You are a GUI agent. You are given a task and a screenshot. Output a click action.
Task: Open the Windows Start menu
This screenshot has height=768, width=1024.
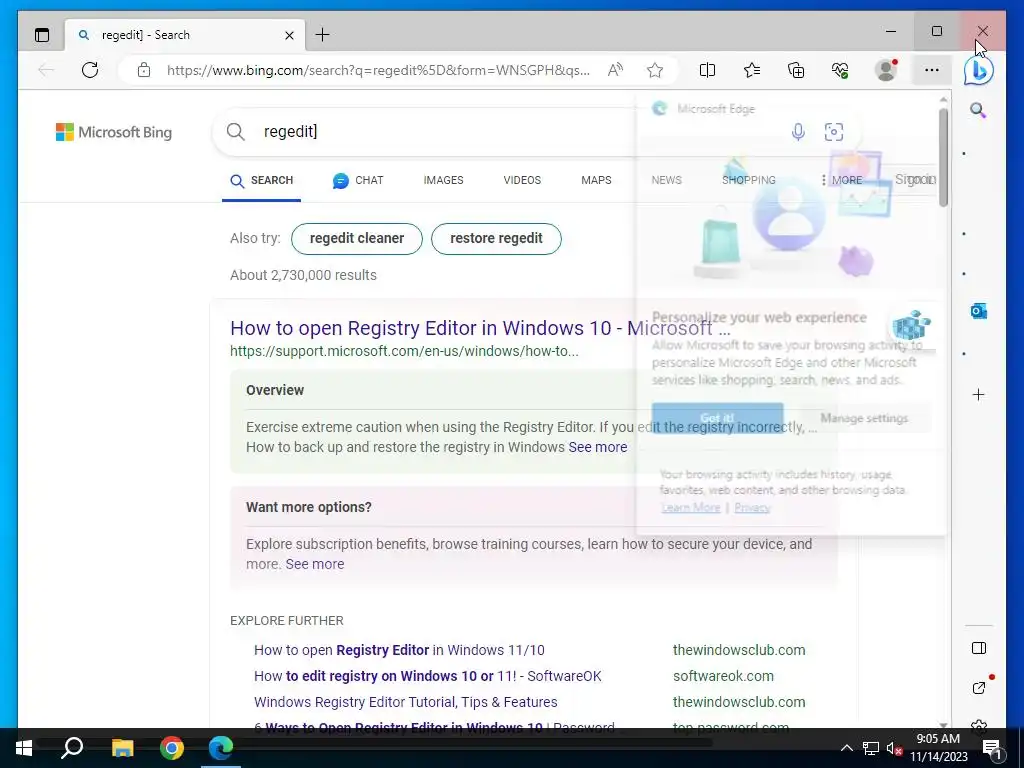point(24,748)
